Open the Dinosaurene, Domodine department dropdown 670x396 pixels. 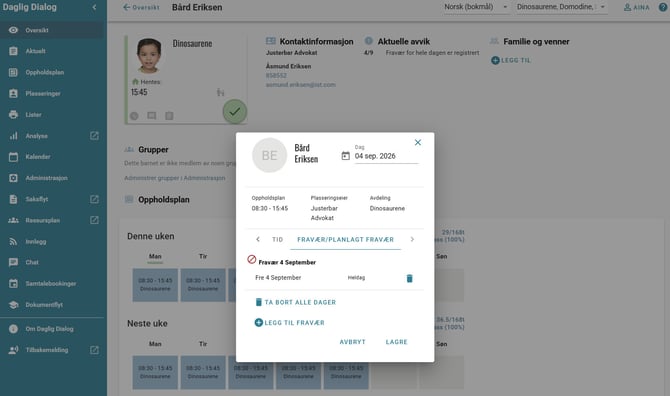click(x=561, y=7)
